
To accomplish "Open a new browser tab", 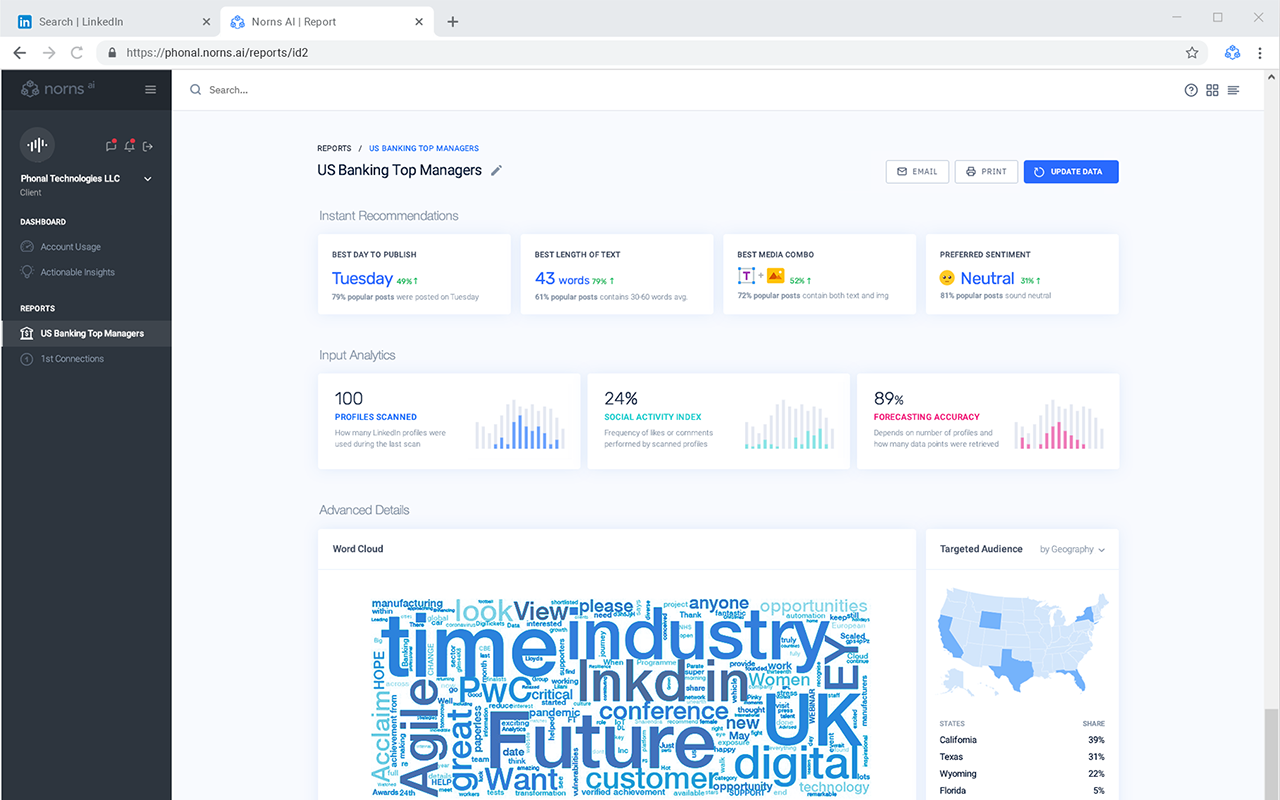I will click(453, 21).
